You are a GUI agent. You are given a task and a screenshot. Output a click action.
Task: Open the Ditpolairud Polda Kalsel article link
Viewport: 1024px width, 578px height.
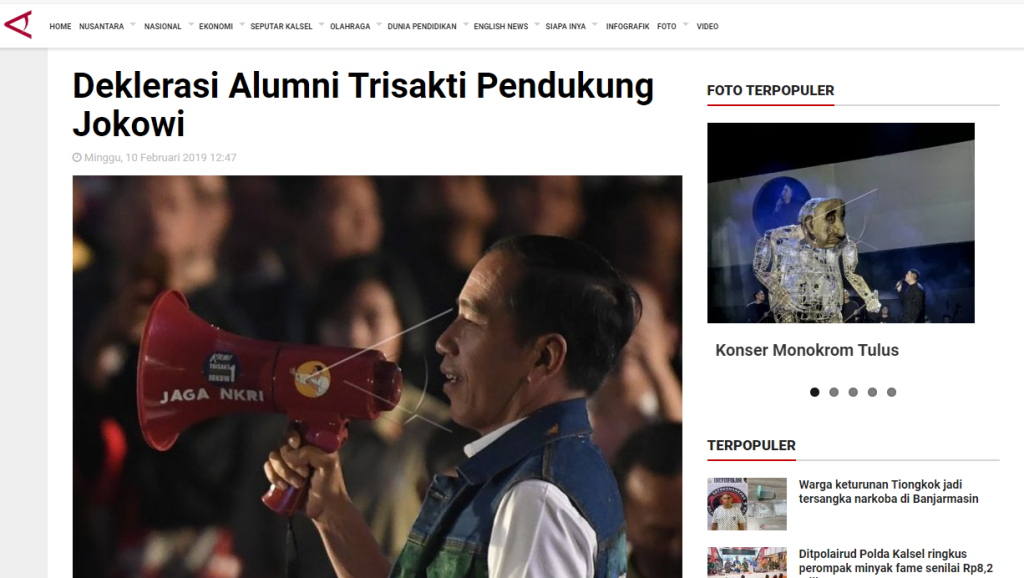coord(895,562)
